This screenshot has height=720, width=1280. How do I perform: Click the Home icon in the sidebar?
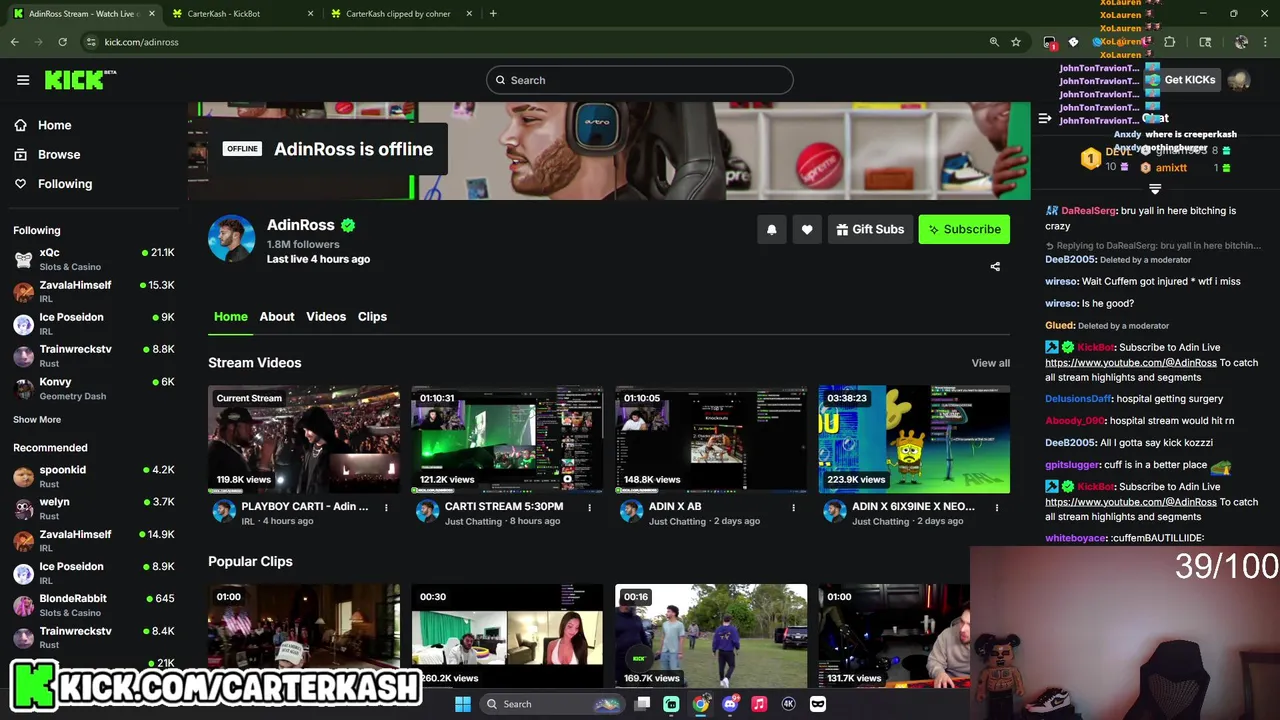pyautogui.click(x=20, y=125)
